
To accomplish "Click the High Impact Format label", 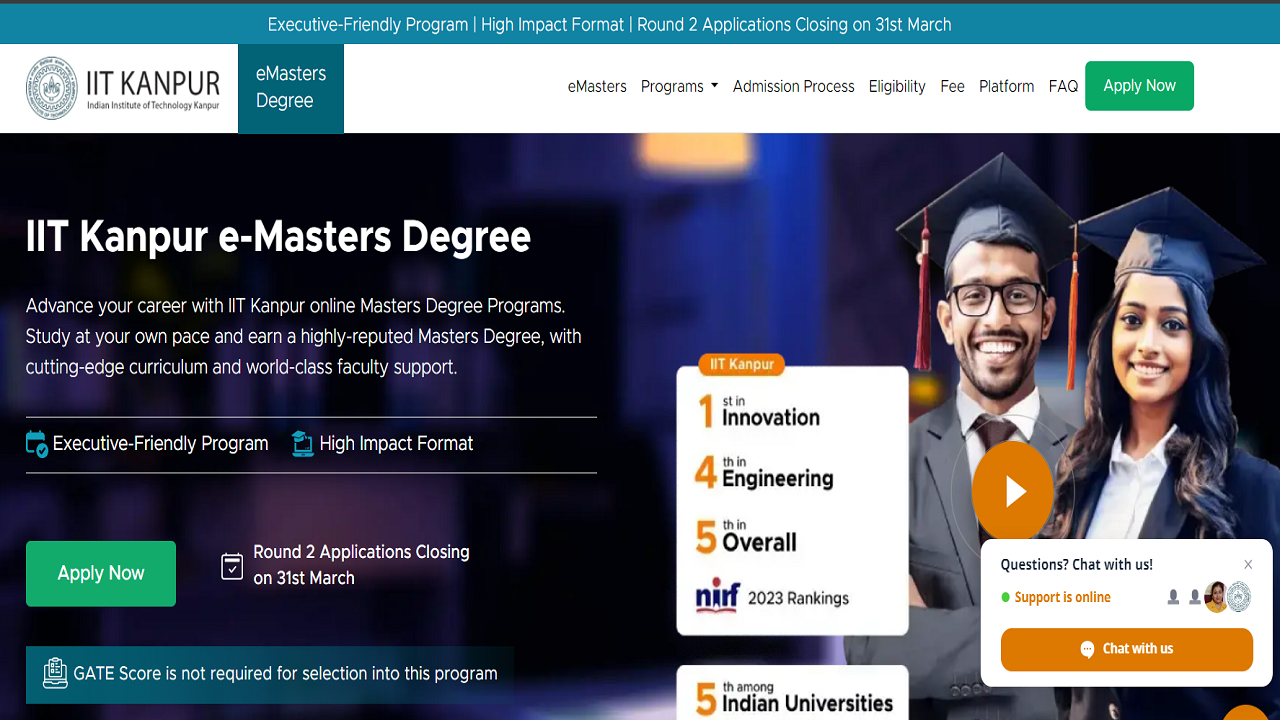I will click(396, 444).
